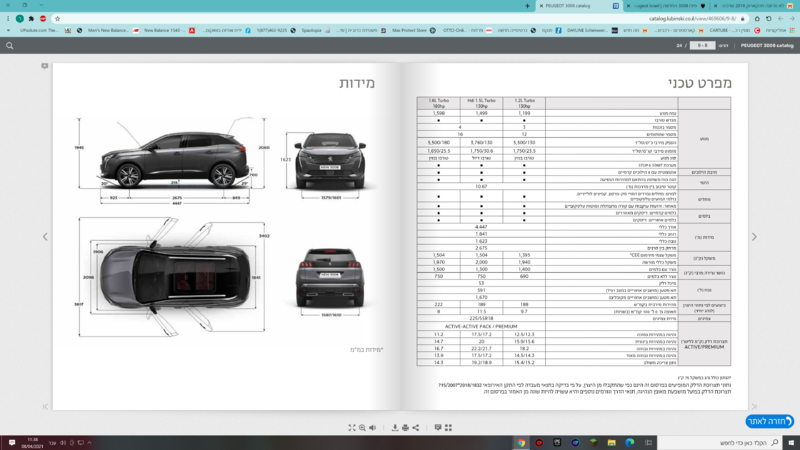Share the catalog with the share icon
This screenshot has width=800, height=450.
click(416, 428)
